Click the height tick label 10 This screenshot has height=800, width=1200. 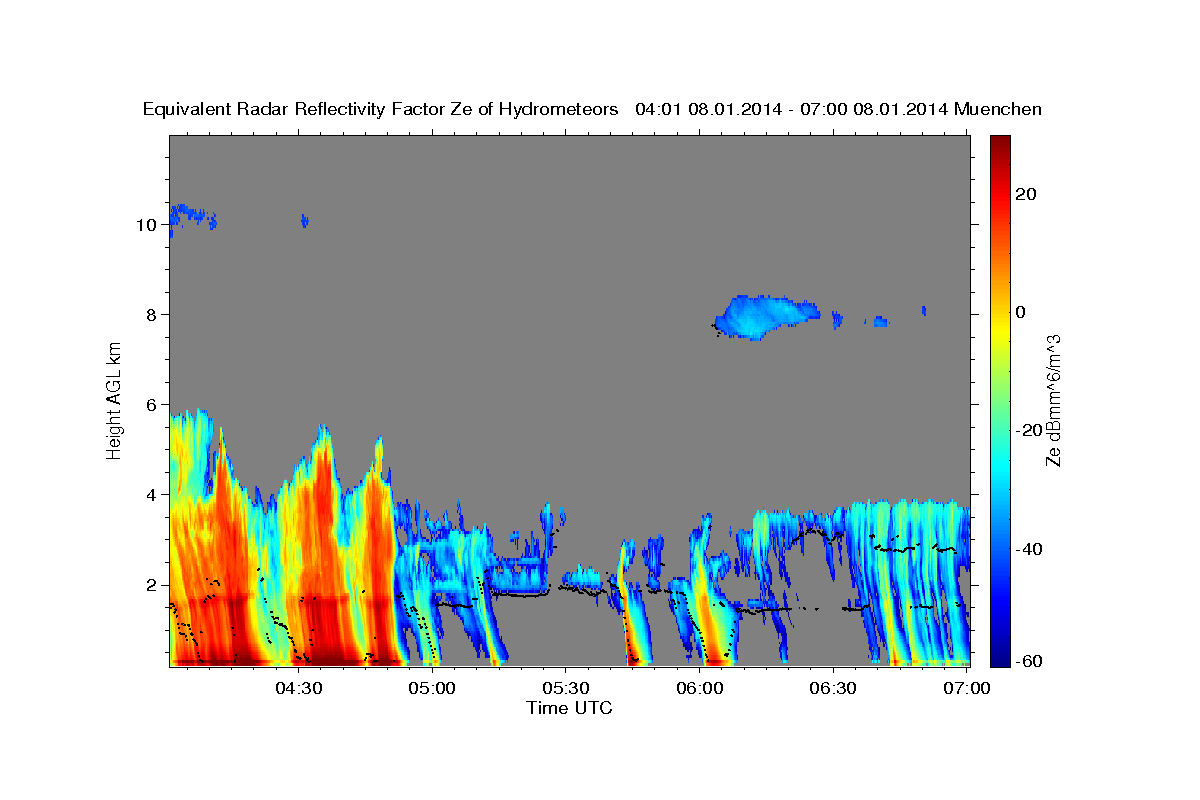pos(146,225)
